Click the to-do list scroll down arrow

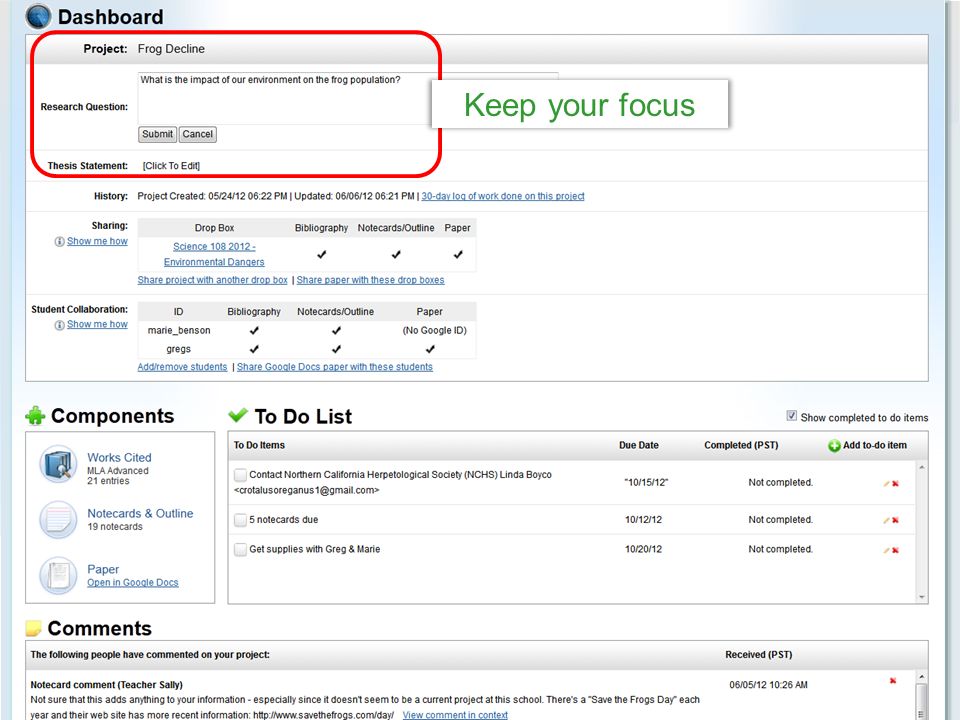[x=921, y=597]
